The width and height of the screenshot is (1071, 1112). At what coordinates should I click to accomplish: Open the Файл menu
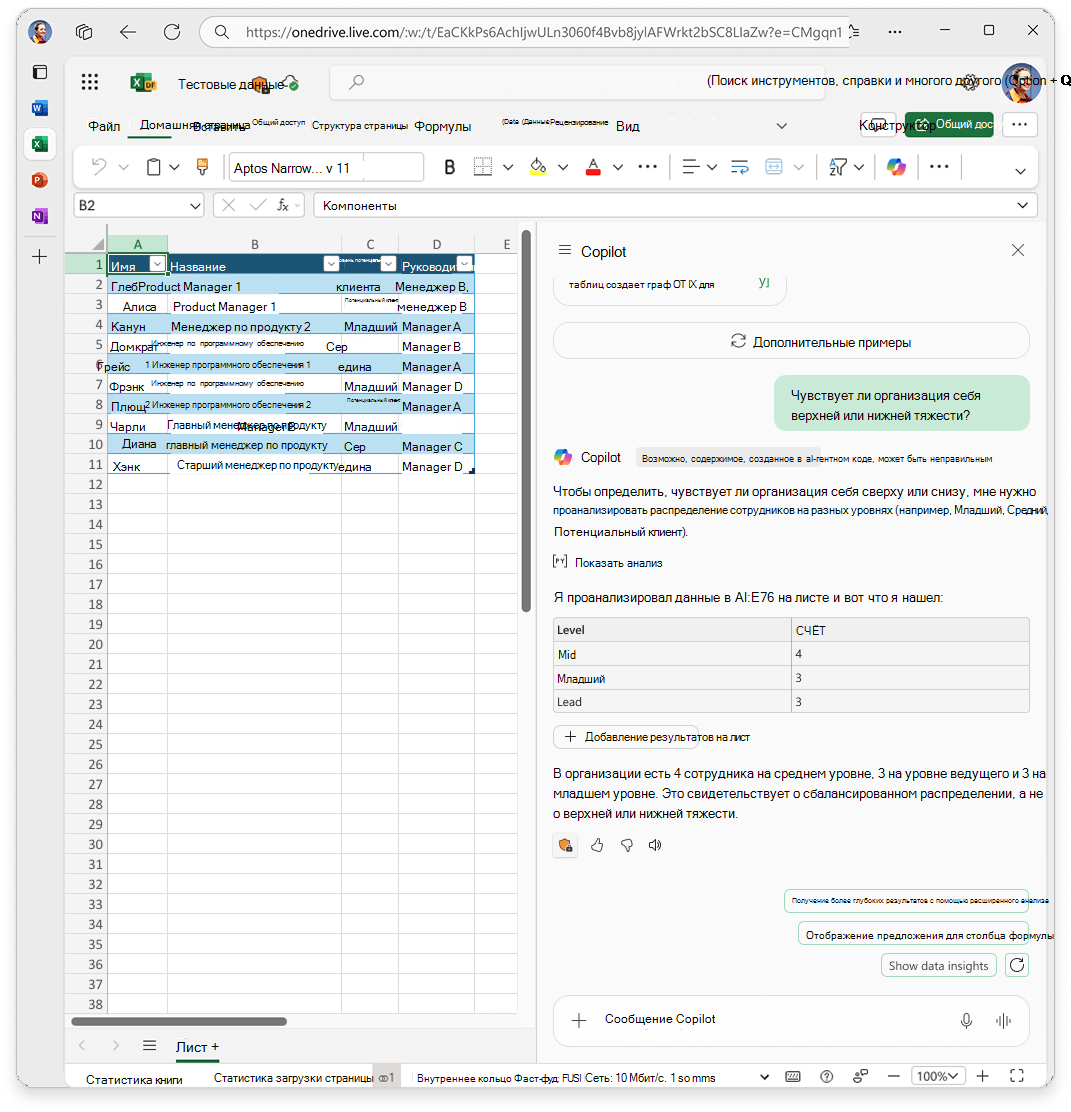(x=104, y=126)
